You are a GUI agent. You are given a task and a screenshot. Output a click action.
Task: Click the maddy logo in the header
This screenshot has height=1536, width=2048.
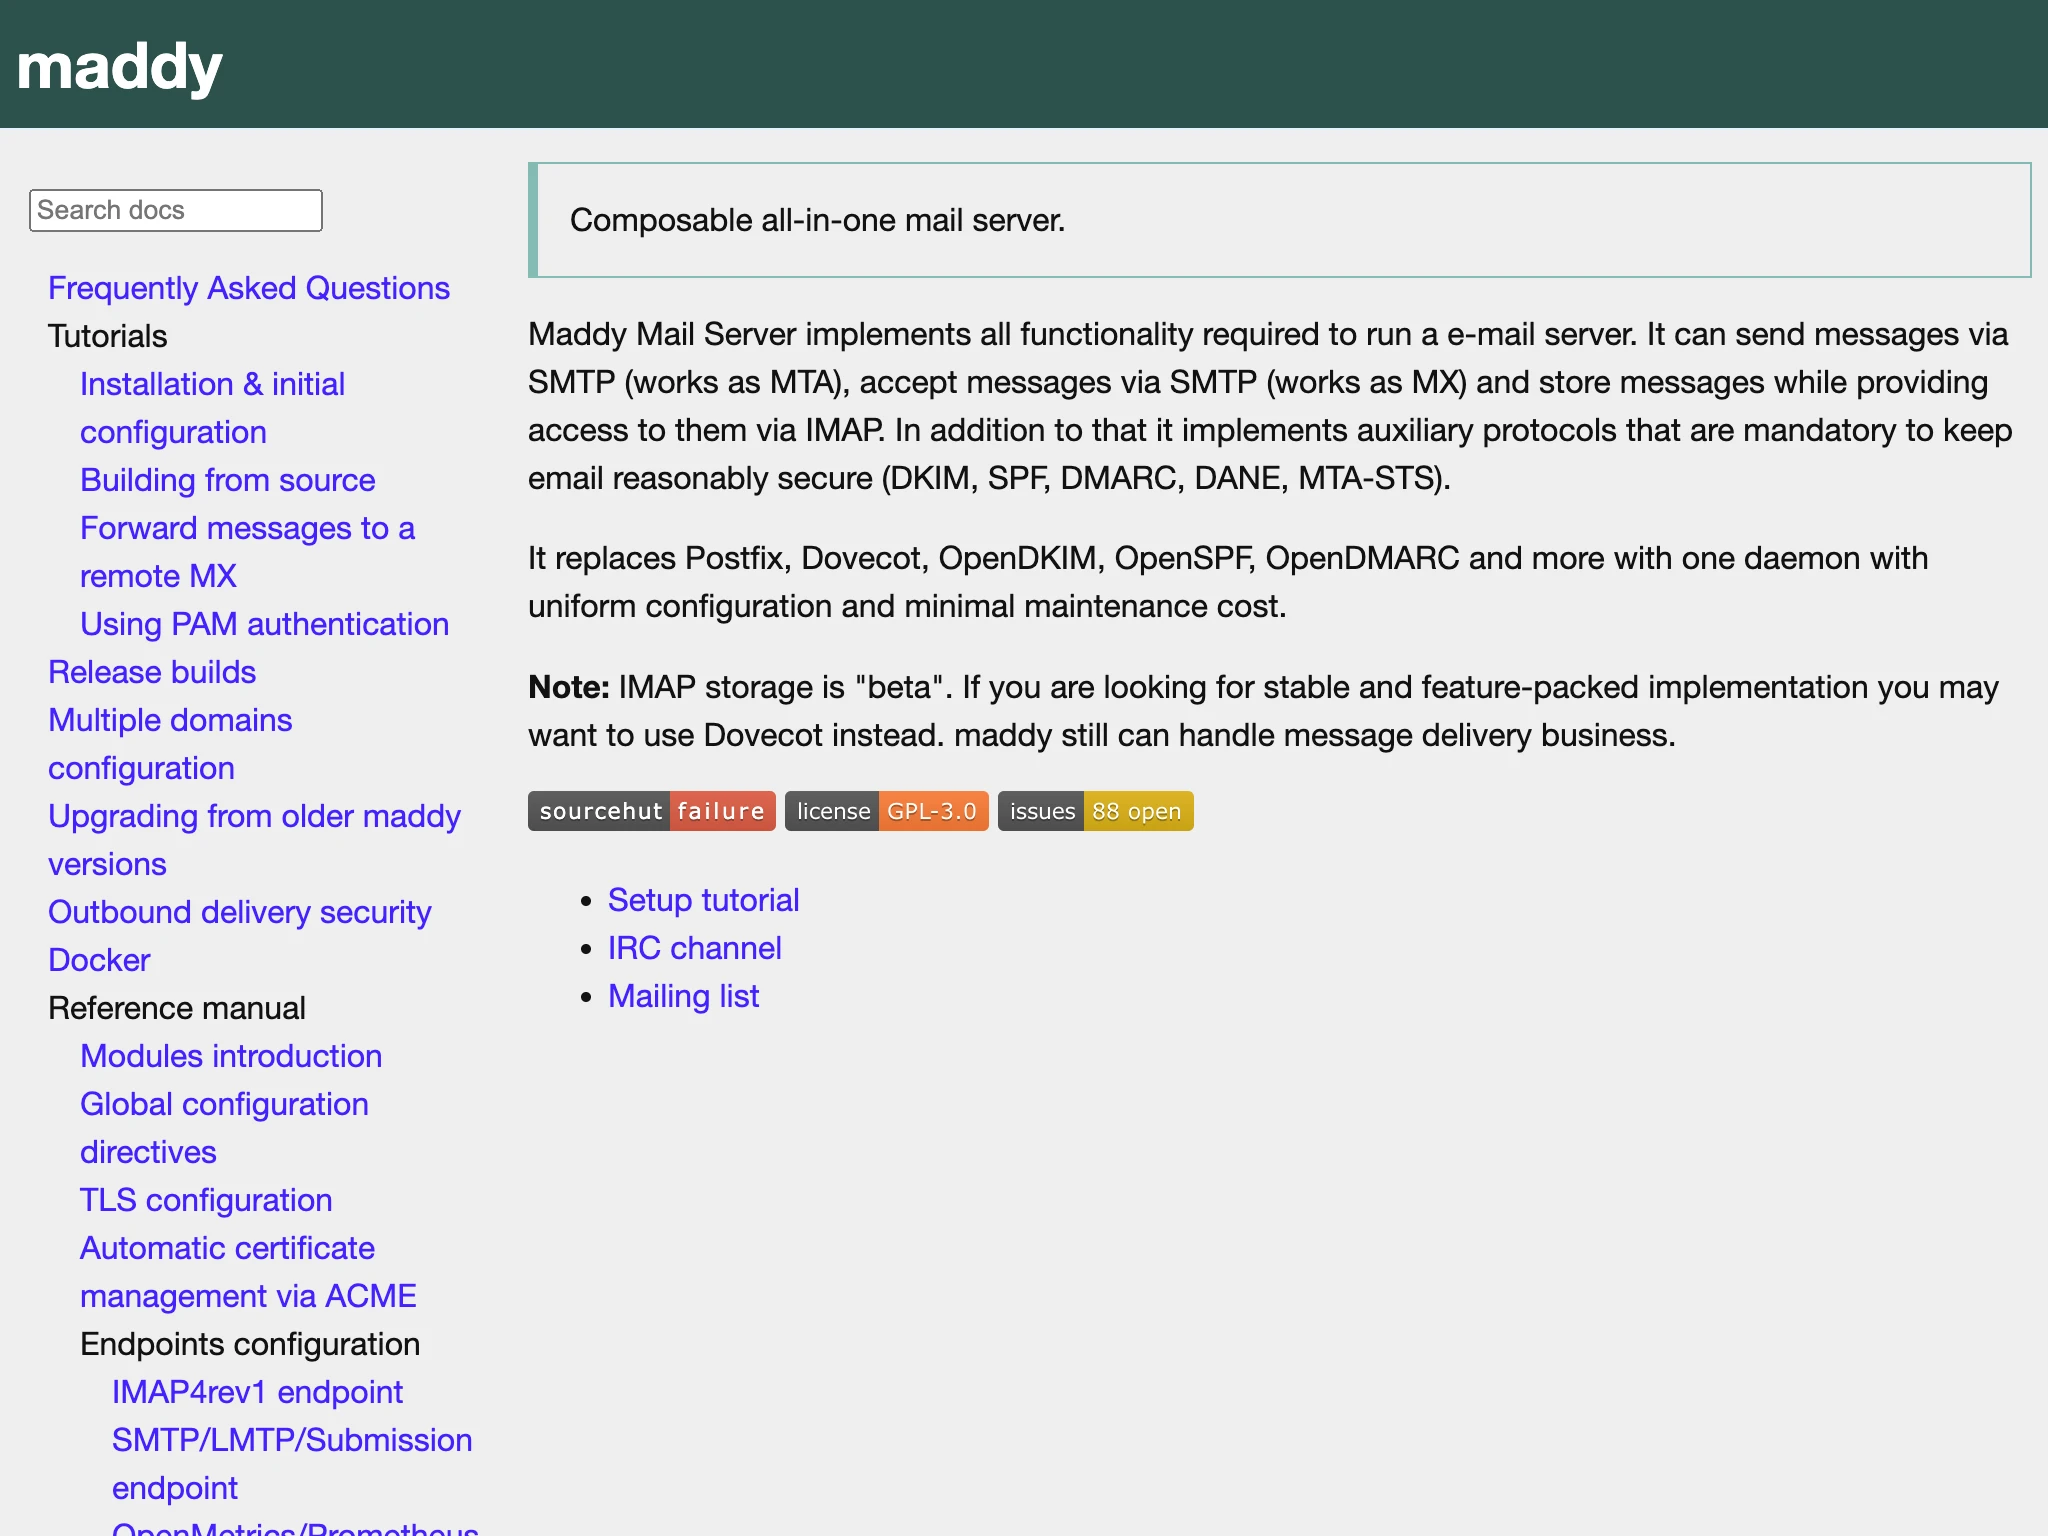click(x=118, y=64)
